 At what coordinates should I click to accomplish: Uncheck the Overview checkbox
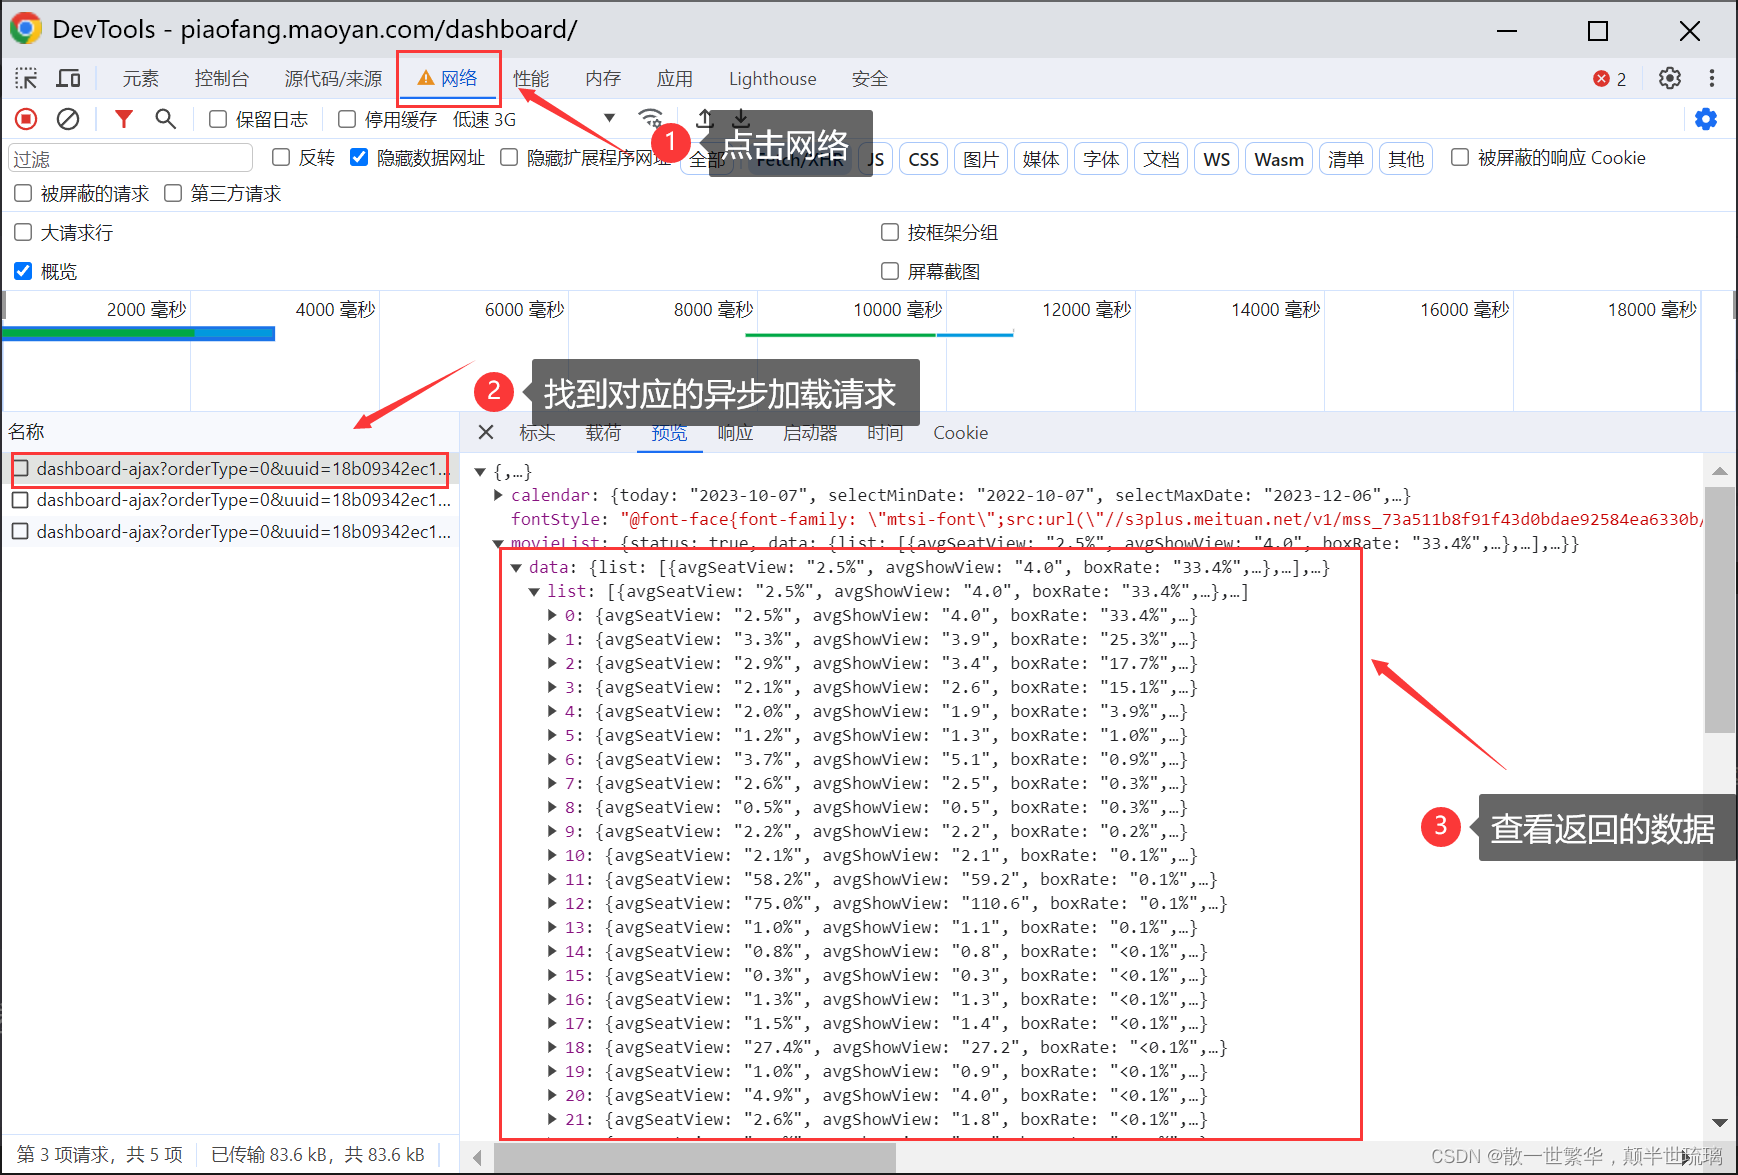click(x=23, y=271)
